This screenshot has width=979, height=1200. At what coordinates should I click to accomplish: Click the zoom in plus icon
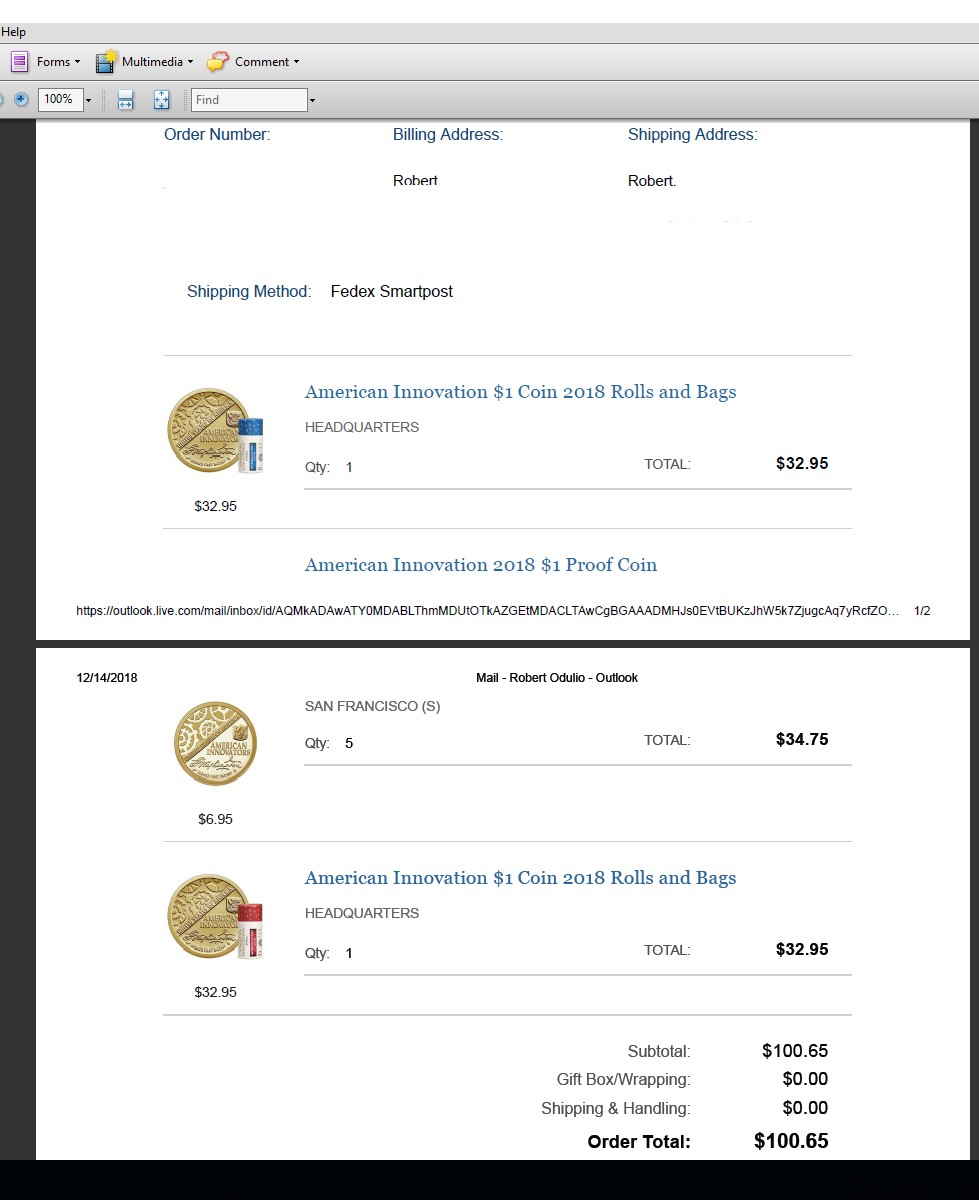[x=21, y=100]
